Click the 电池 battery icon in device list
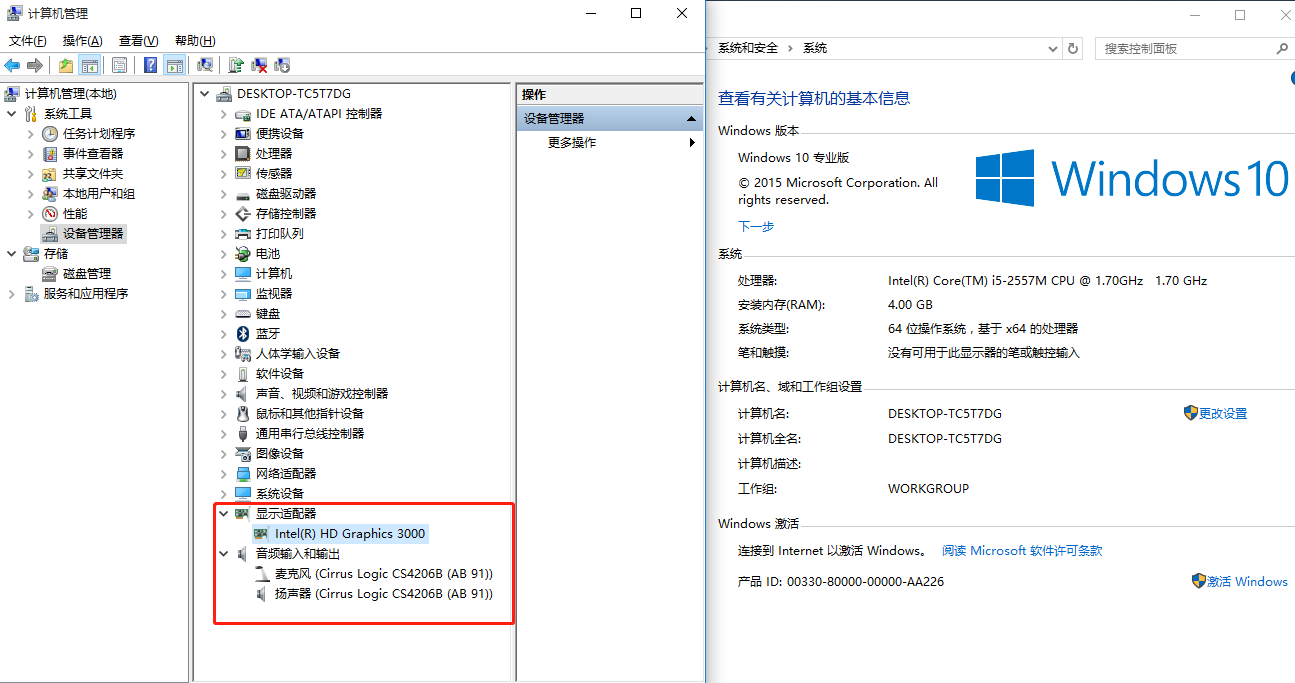This screenshot has height=683, width=1295. pyautogui.click(x=242, y=253)
